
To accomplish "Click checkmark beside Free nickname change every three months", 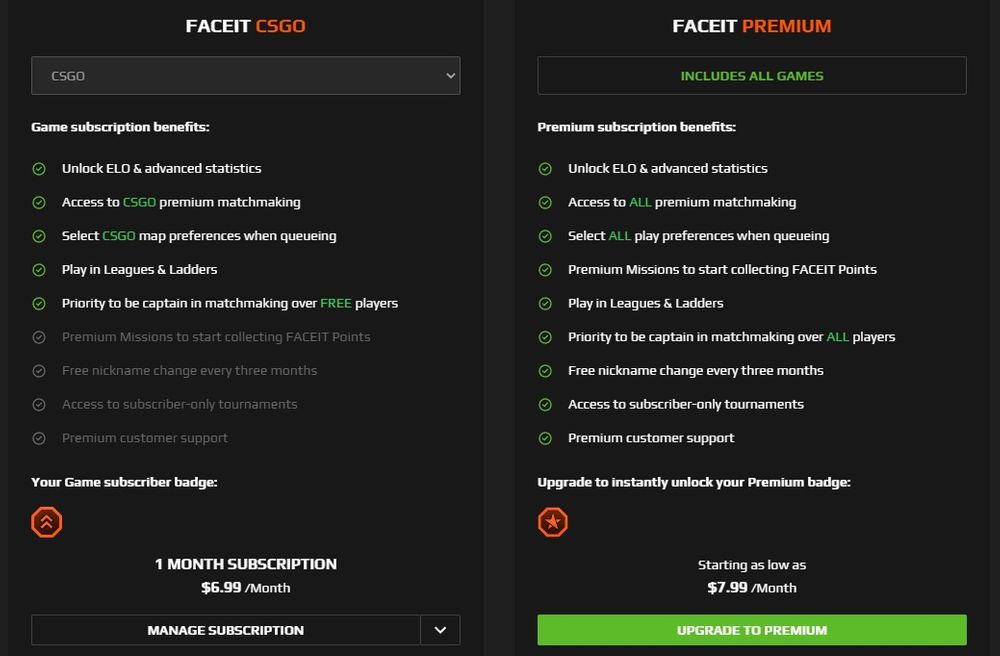I will click(x=546, y=370).
